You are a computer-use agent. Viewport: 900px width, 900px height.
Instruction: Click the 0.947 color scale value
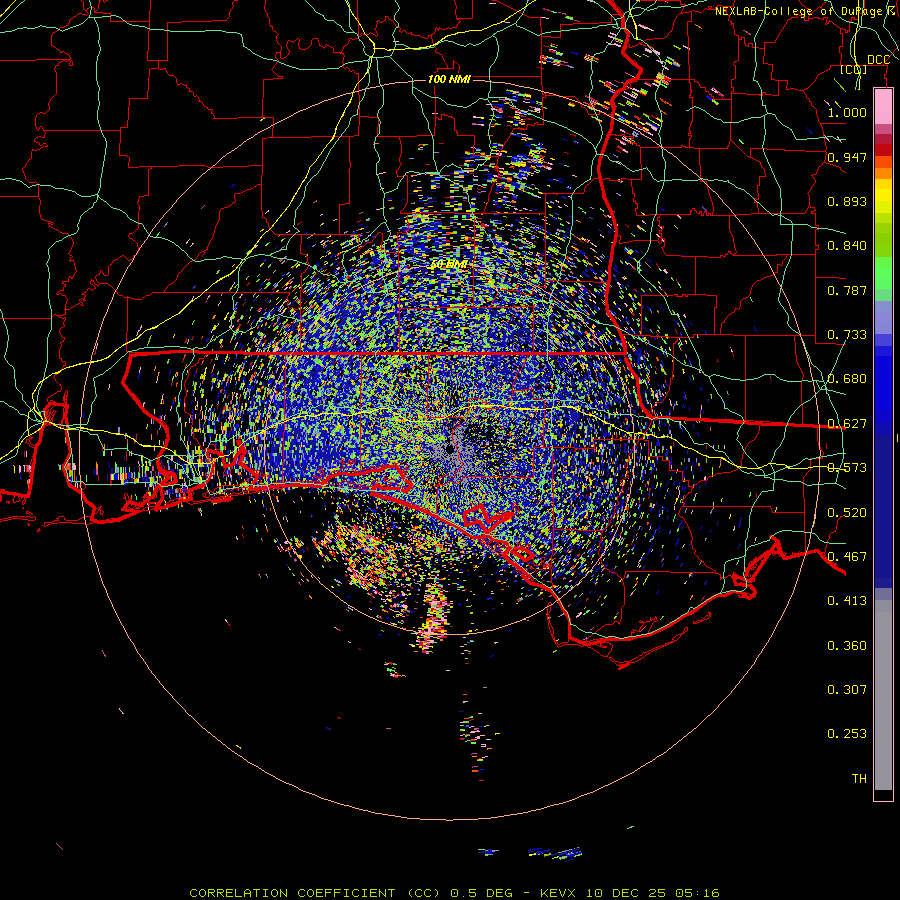click(x=847, y=157)
